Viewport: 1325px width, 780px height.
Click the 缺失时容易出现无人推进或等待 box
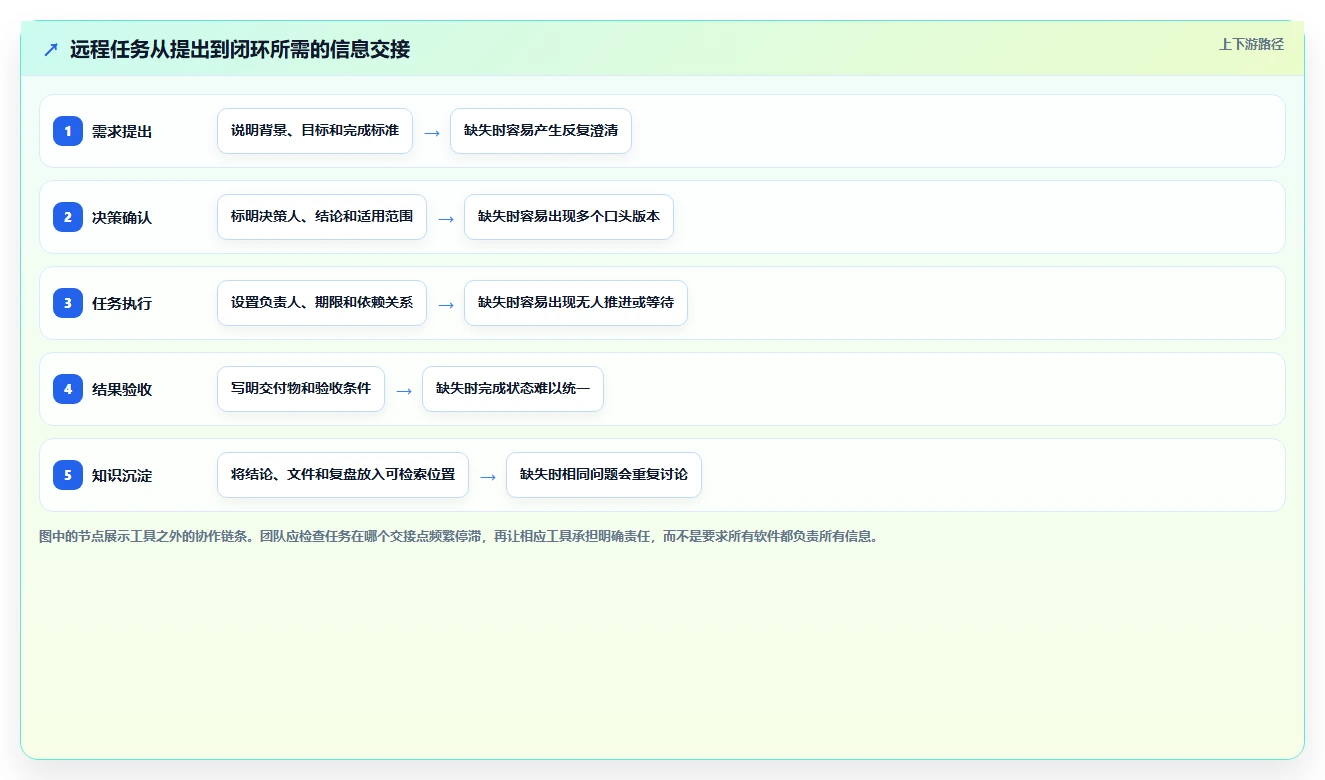576,303
